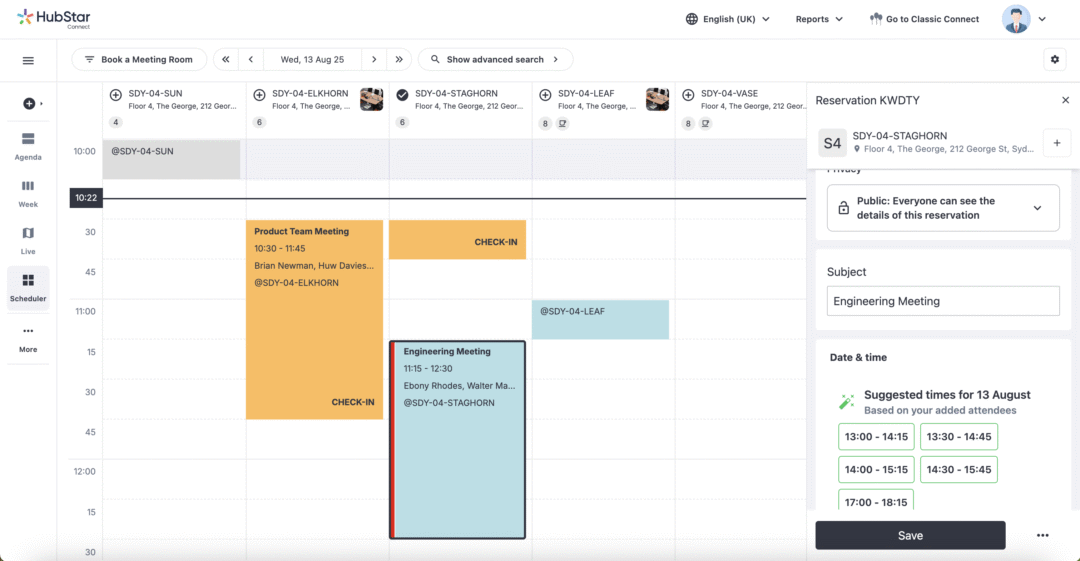Open the Live floor map view
Viewport: 1080px width, 561px height.
point(28,241)
